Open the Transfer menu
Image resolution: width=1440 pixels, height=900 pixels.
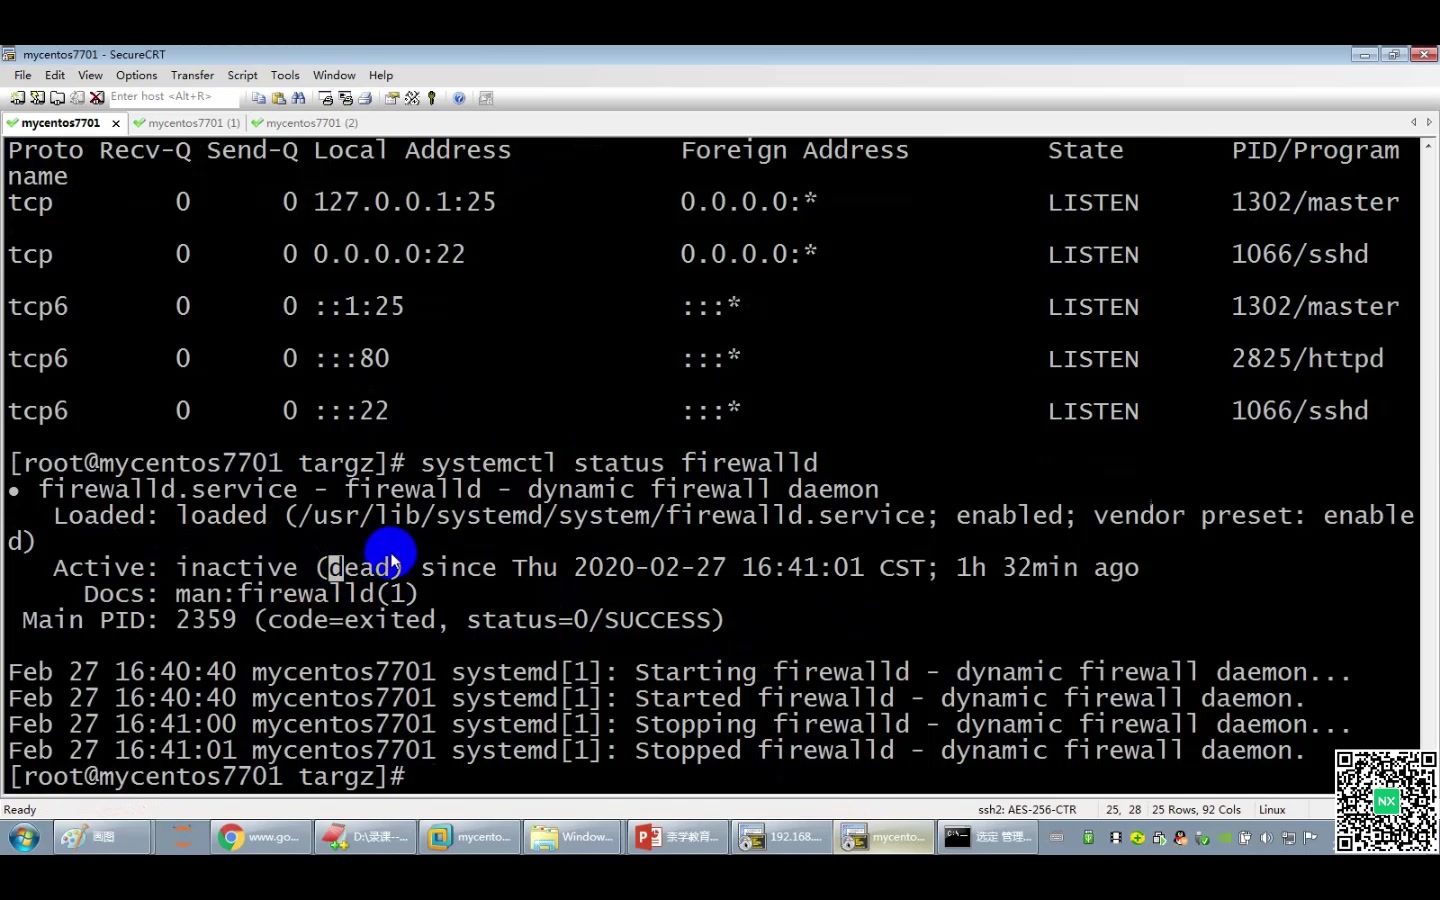(x=192, y=75)
